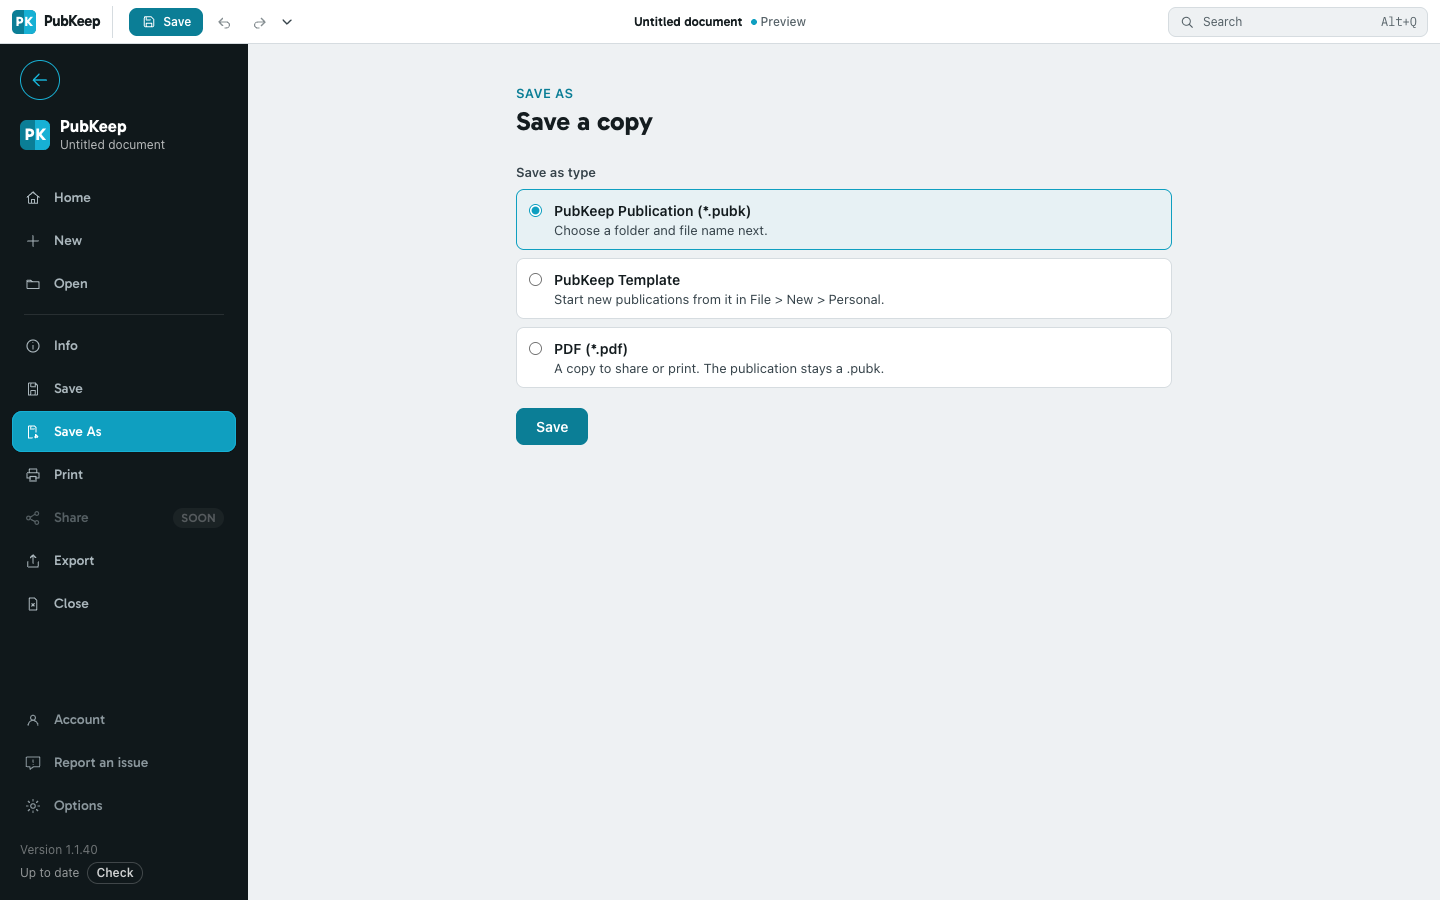Click the 'Version 1.1.40' text
This screenshot has height=900, width=1440.
[59, 850]
